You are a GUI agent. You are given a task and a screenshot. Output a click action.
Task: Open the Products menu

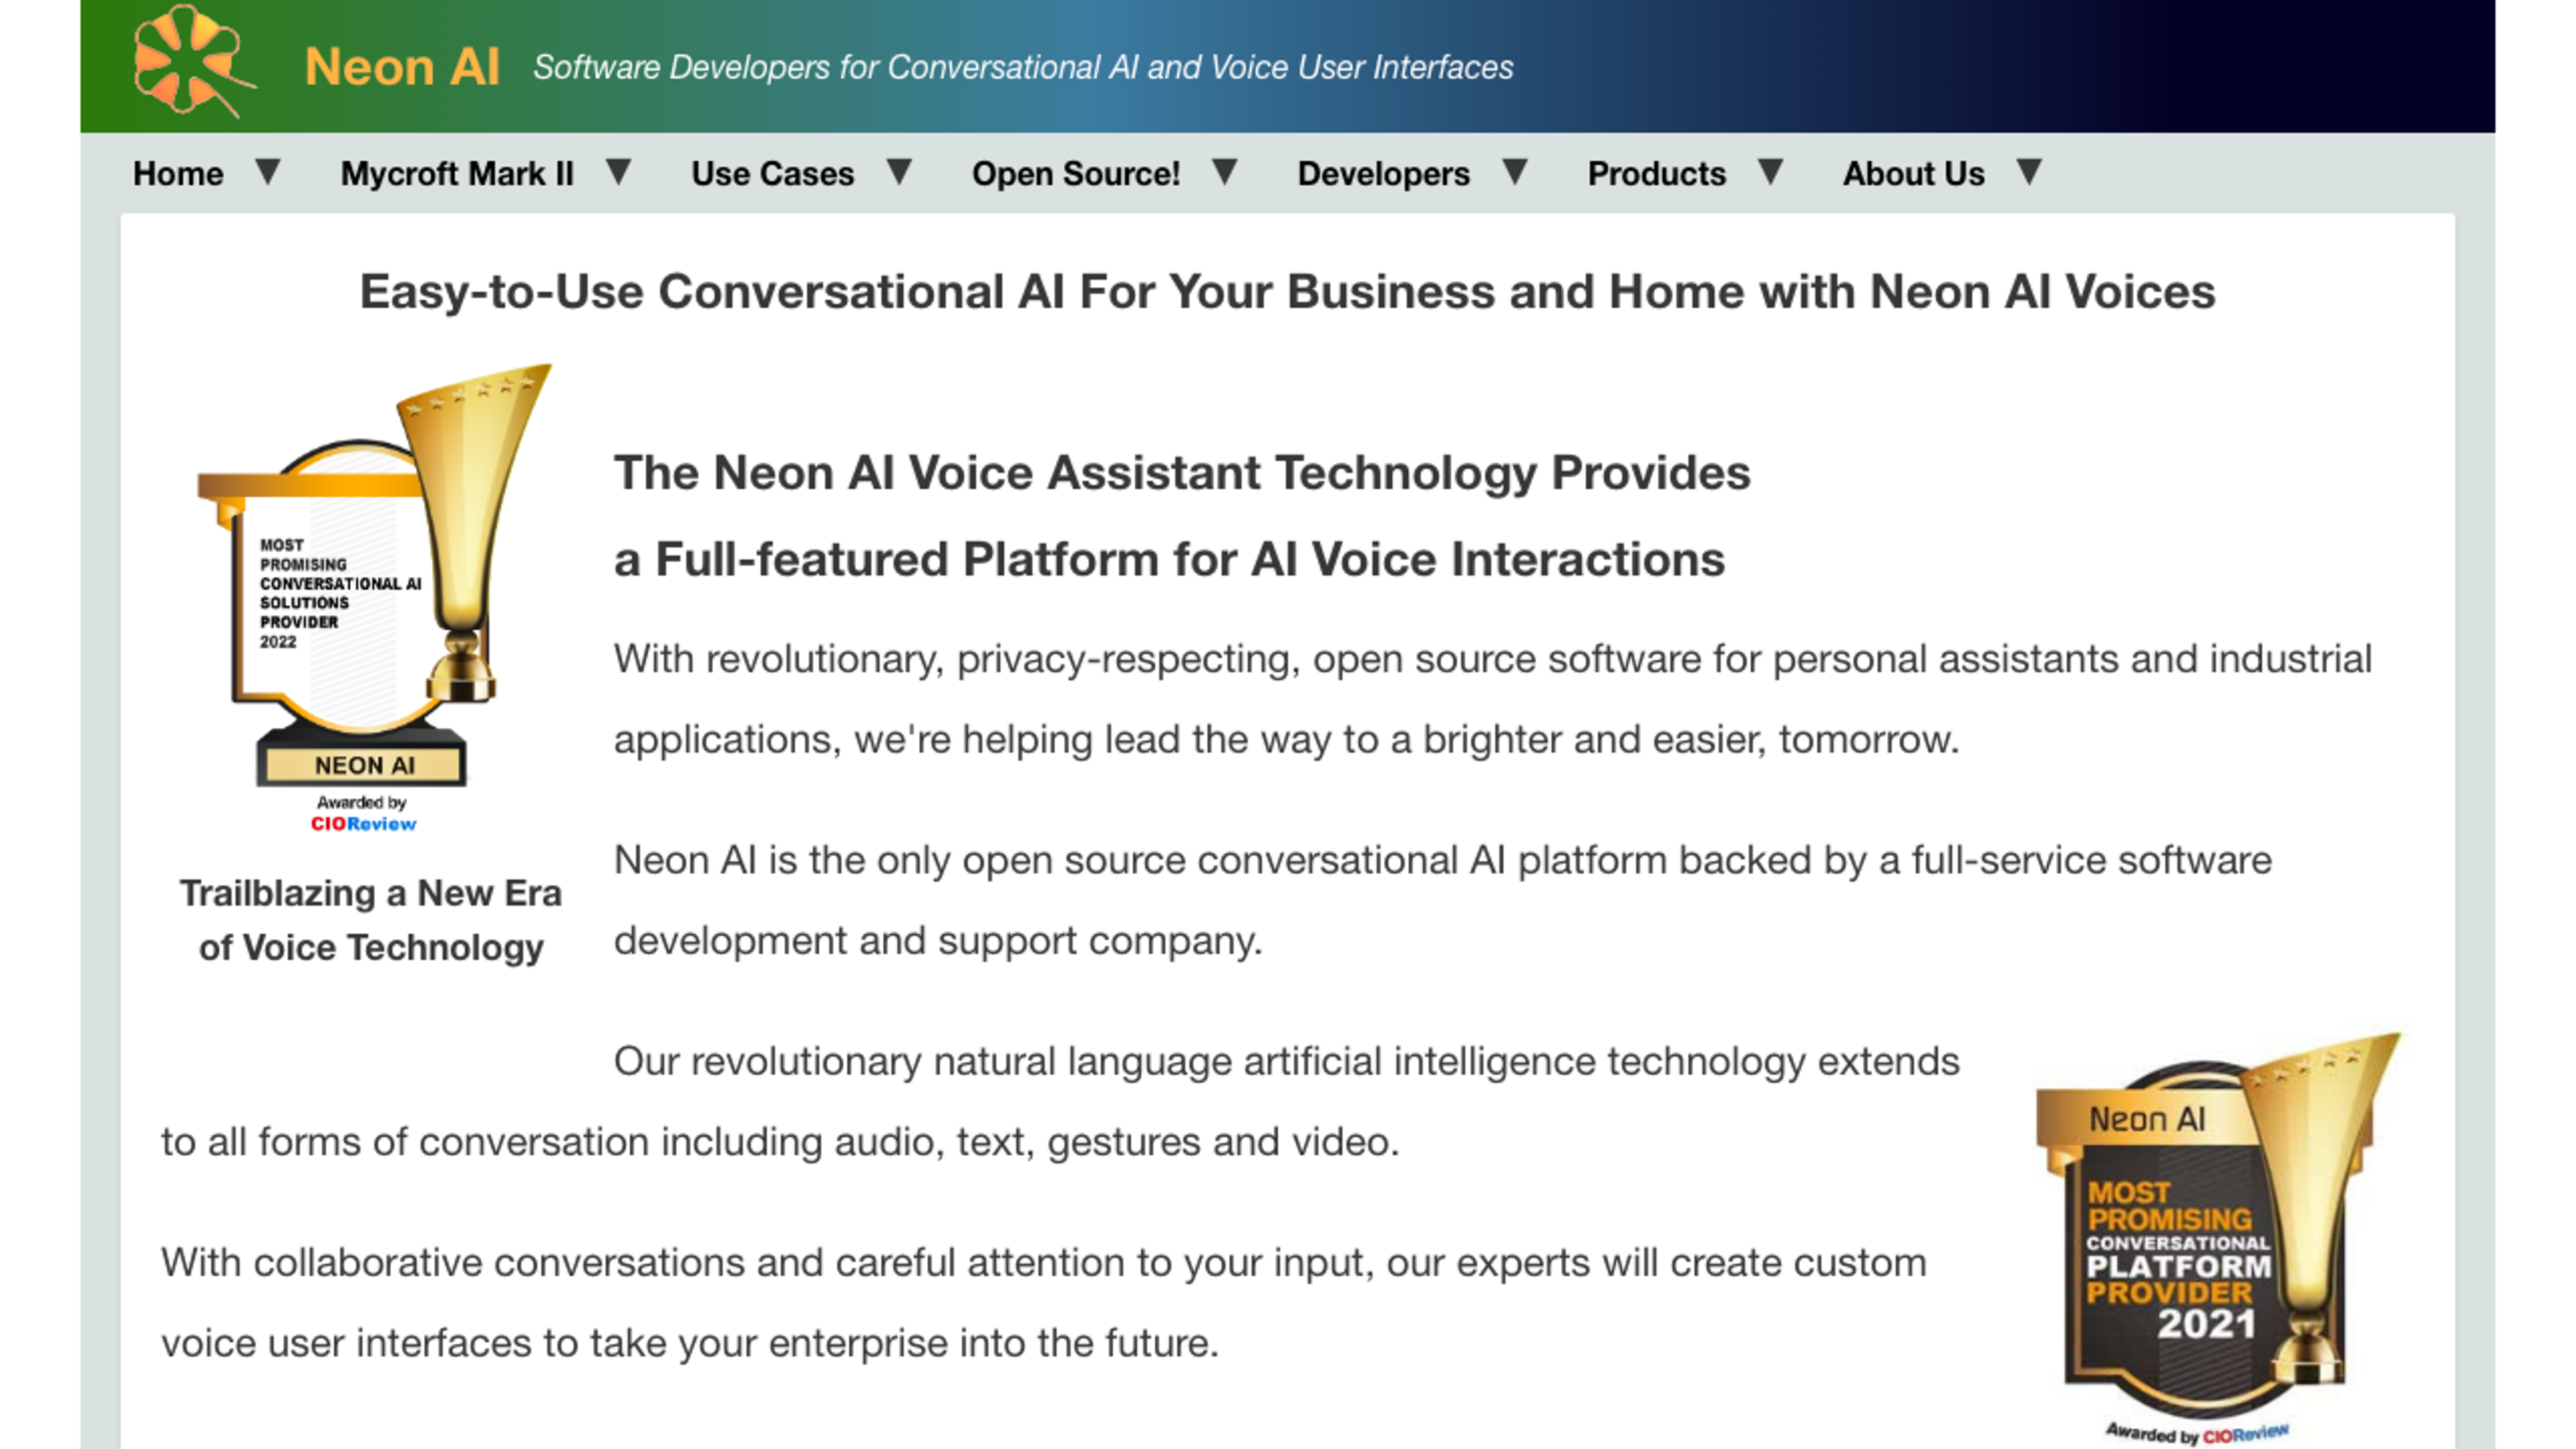(1656, 174)
